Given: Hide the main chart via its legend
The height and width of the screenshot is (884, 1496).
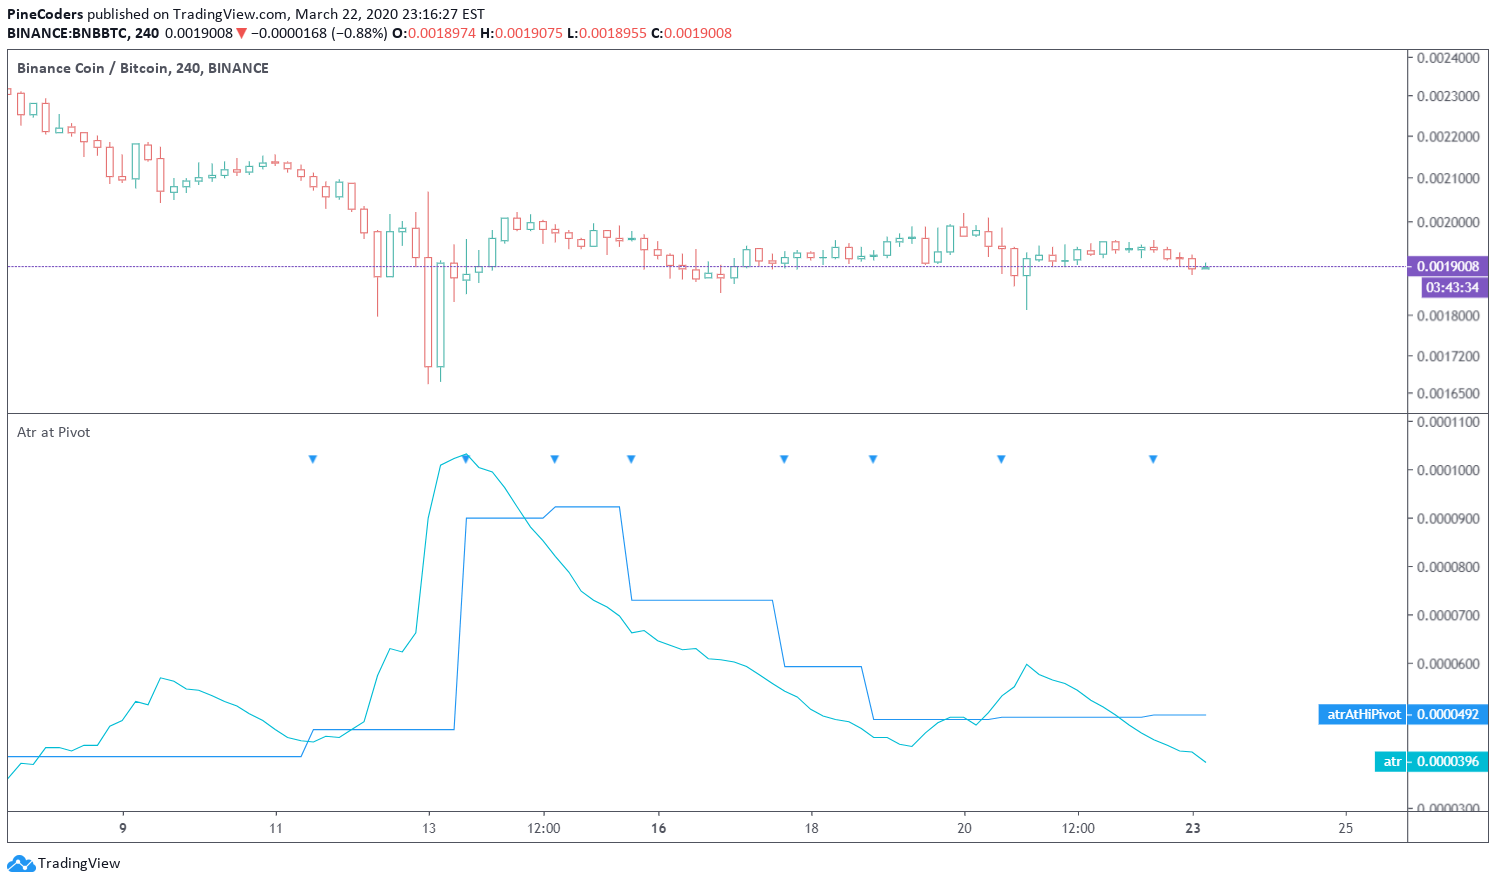Looking at the screenshot, I should tap(140, 68).
